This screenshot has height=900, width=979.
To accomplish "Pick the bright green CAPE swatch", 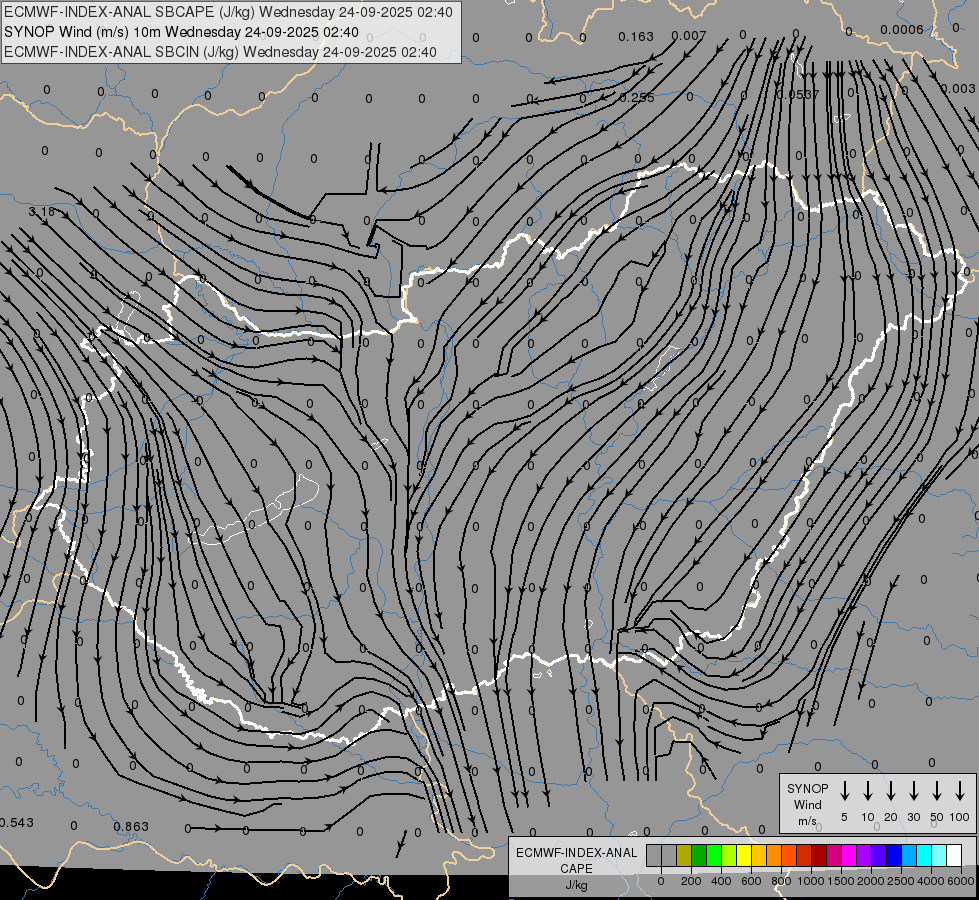I will pos(714,855).
